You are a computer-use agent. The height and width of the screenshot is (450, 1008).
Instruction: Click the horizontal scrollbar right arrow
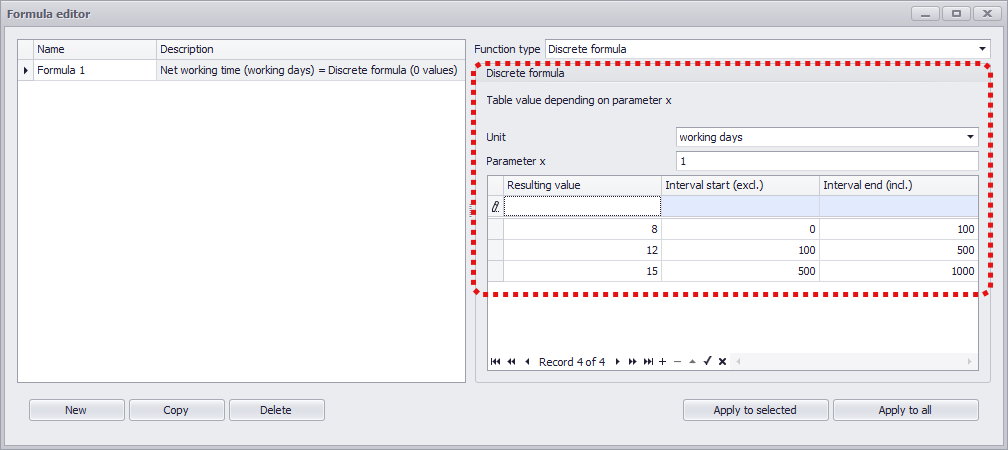click(x=970, y=362)
